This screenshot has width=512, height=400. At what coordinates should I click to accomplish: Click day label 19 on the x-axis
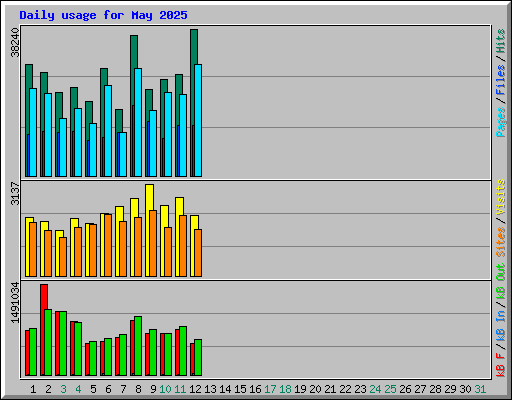[300, 389]
